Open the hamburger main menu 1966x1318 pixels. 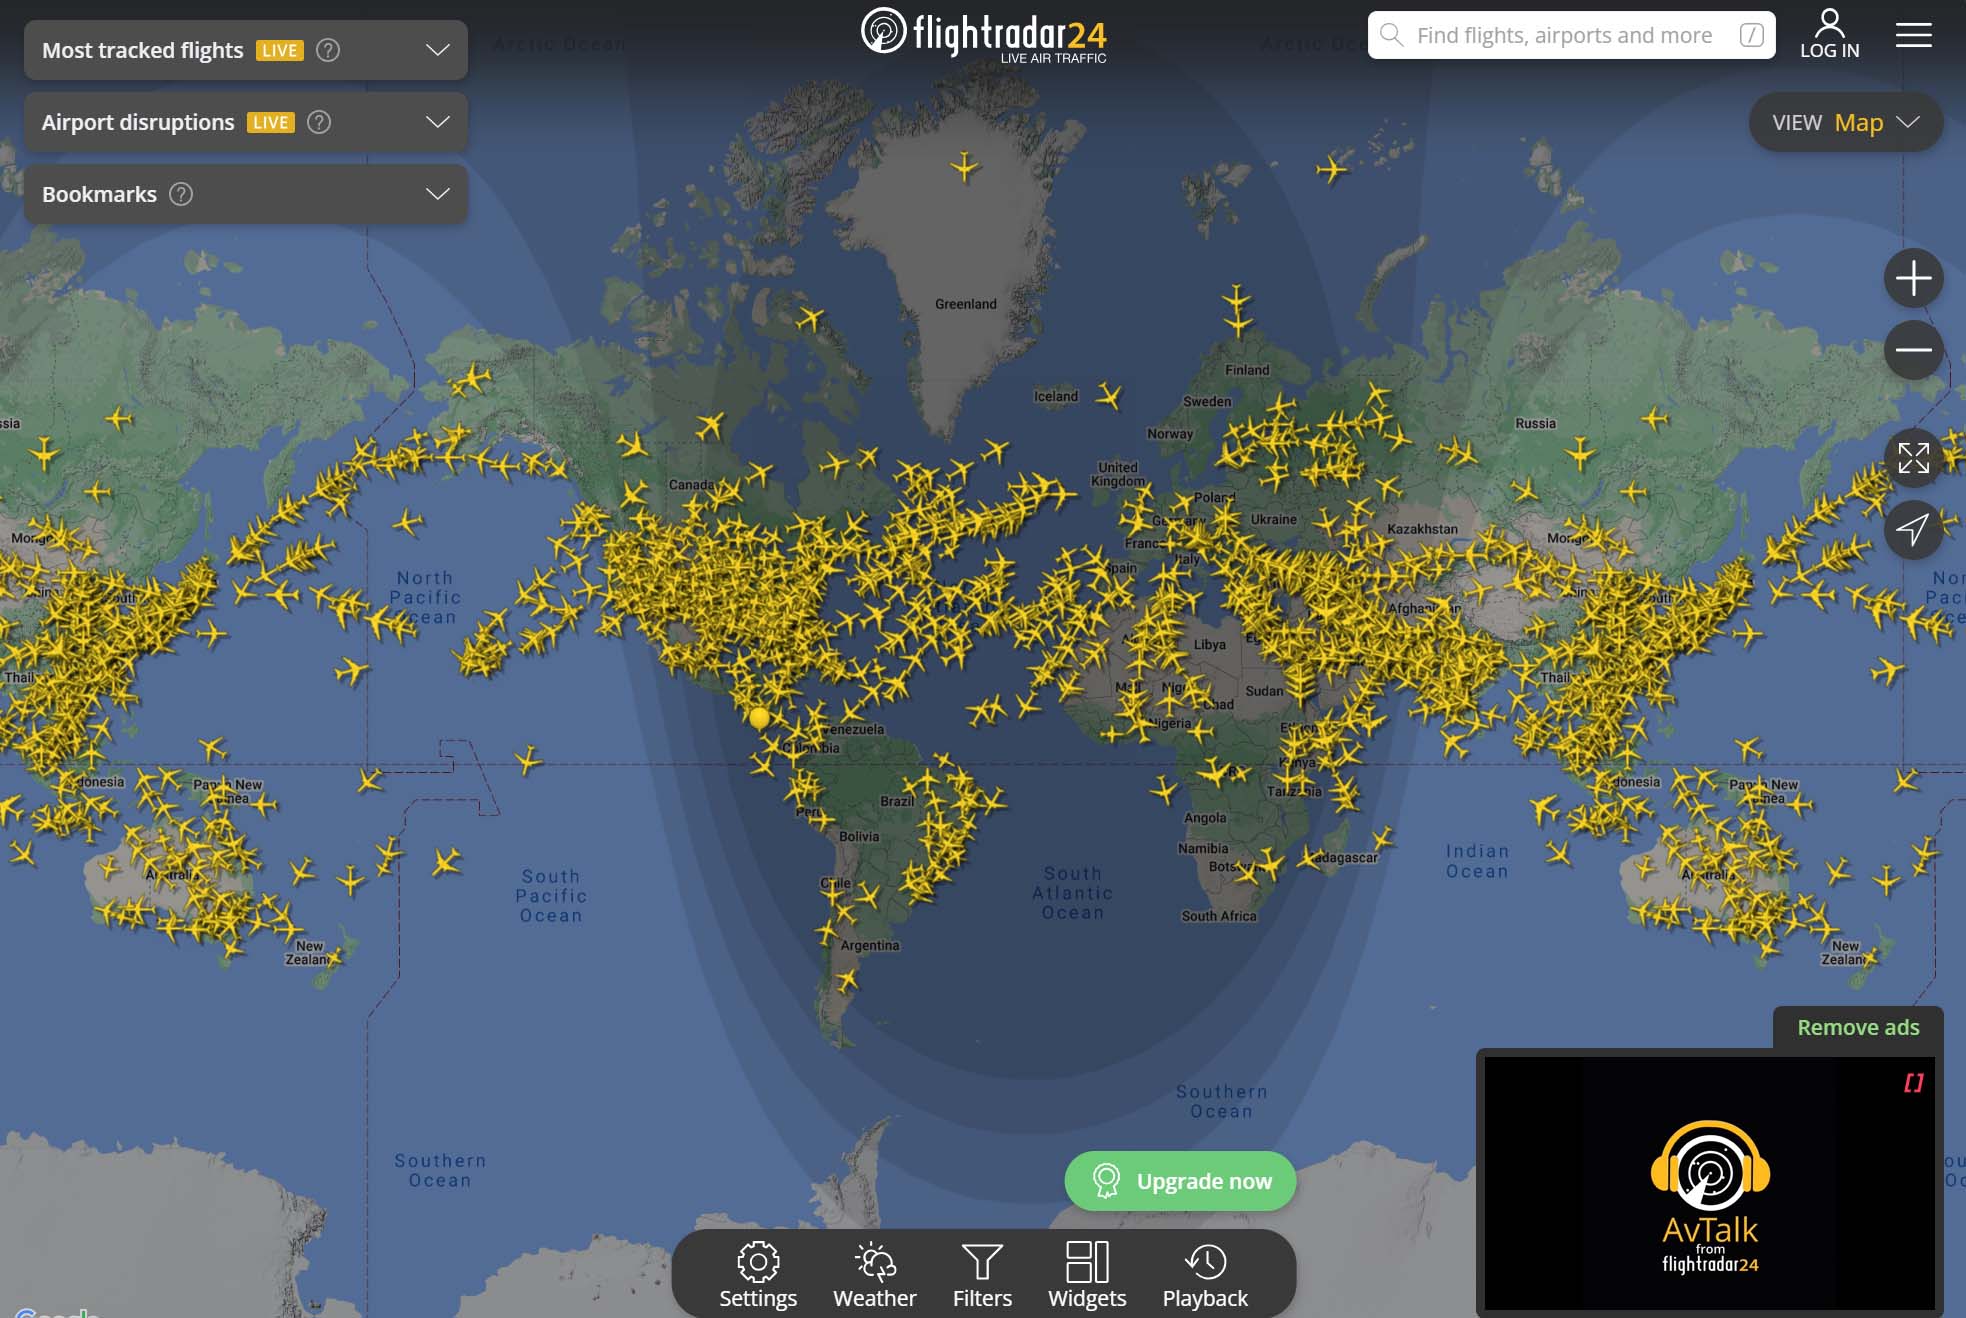coord(1913,35)
